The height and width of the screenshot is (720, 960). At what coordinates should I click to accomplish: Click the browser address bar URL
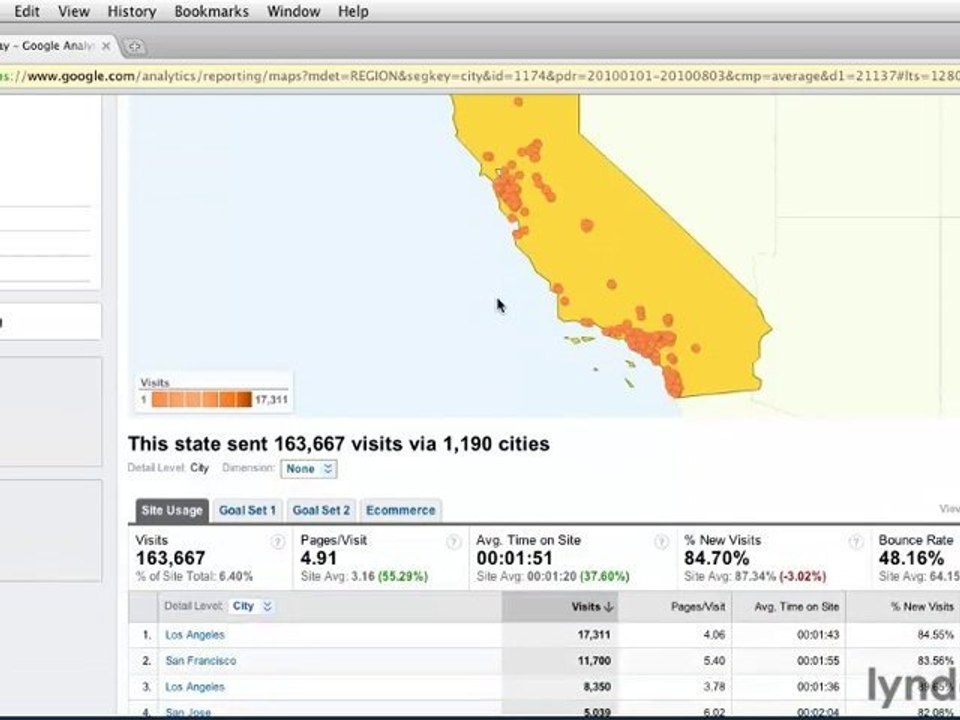[480, 76]
